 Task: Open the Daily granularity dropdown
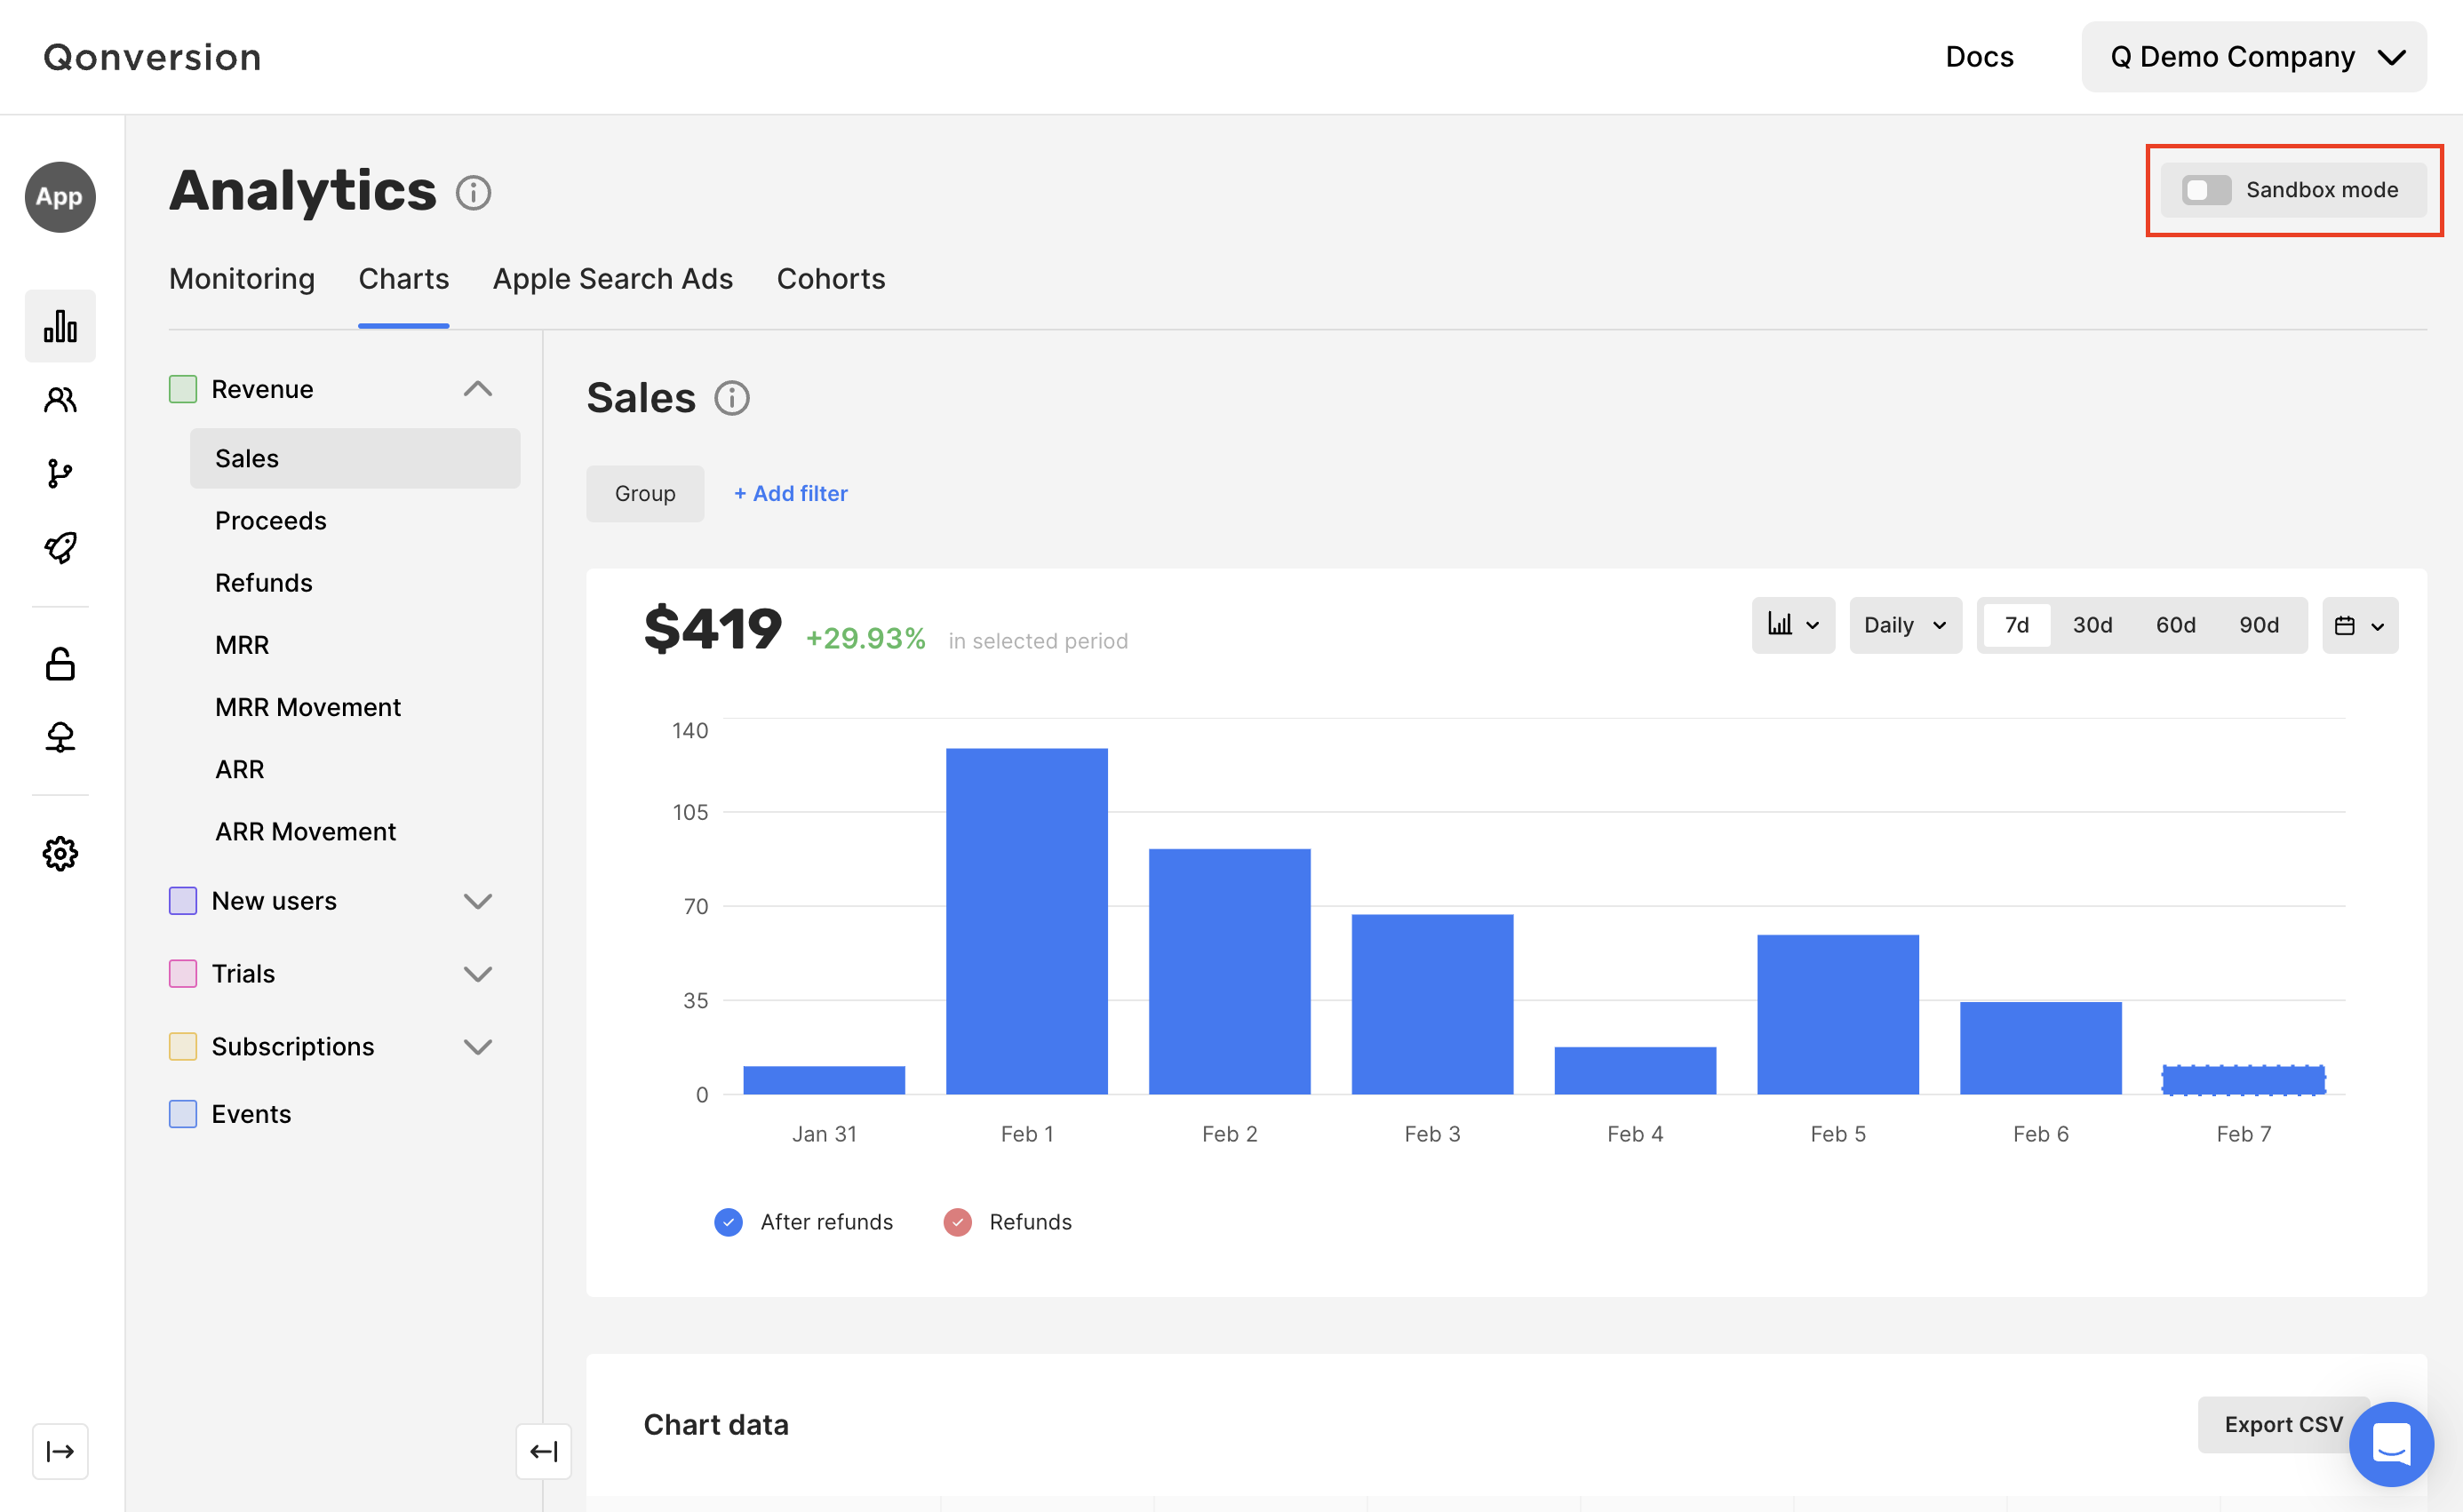pyautogui.click(x=1904, y=625)
